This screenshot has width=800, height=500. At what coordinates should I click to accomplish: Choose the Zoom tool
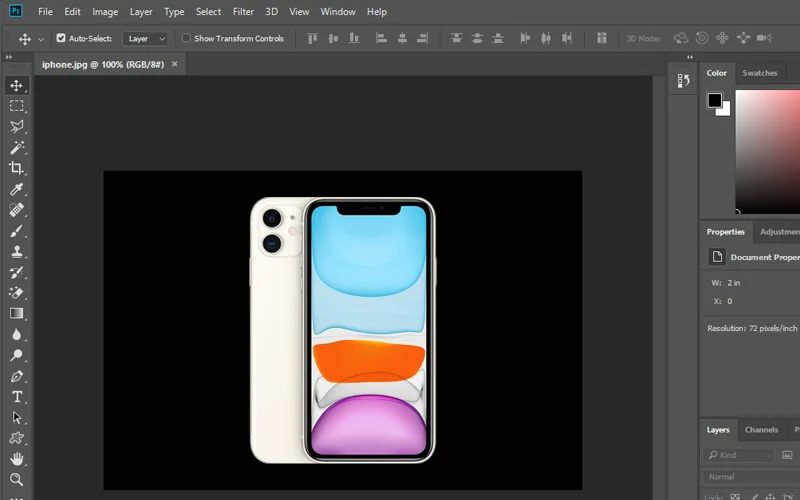(x=17, y=480)
